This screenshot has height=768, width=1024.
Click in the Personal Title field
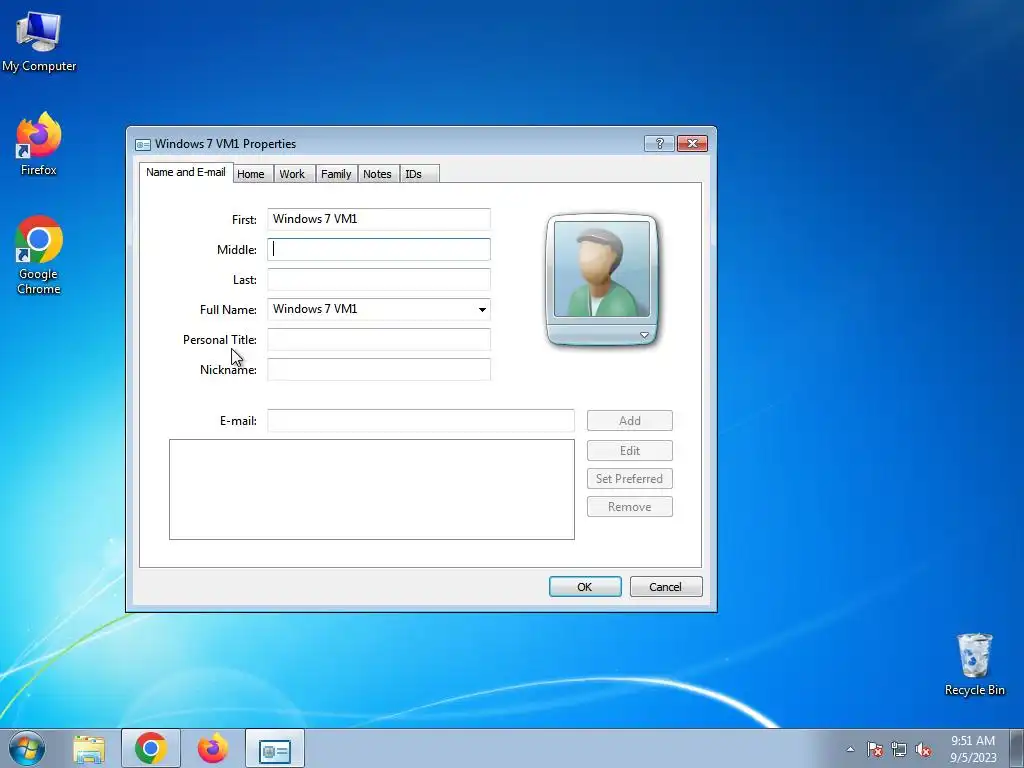[x=379, y=339]
